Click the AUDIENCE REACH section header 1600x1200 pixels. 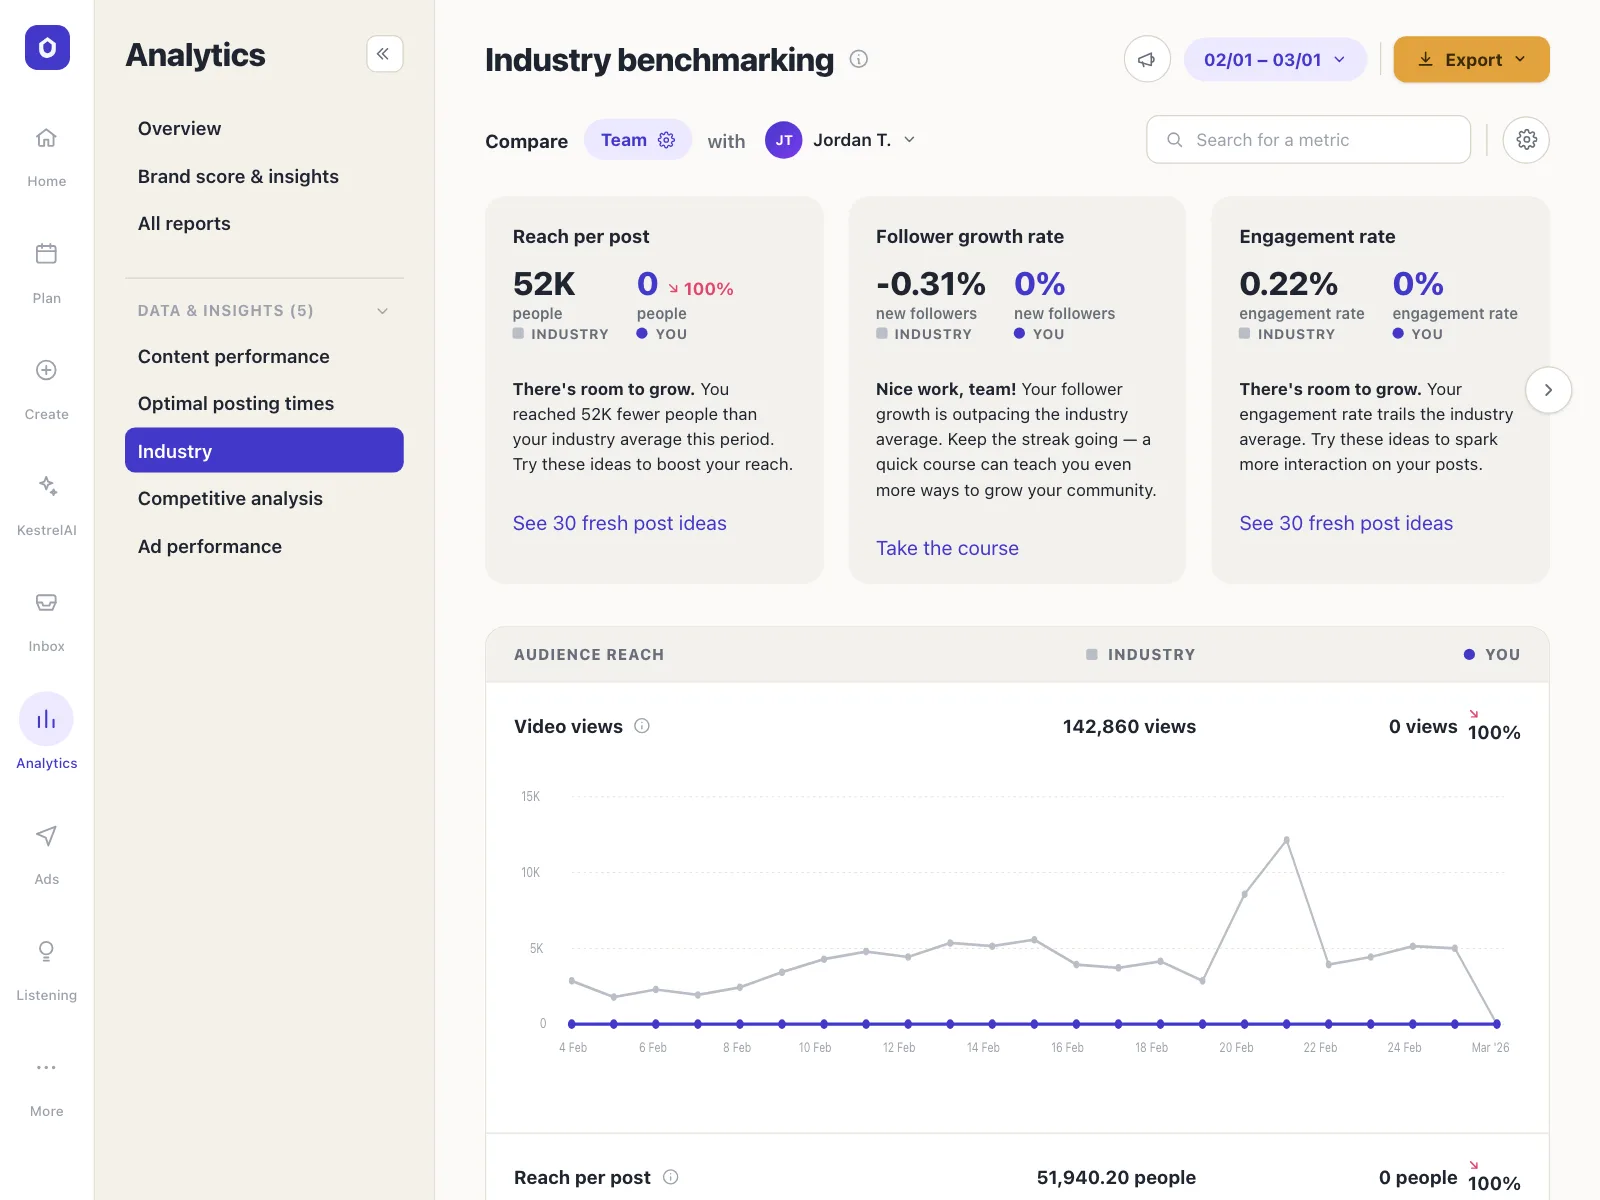pyautogui.click(x=589, y=655)
